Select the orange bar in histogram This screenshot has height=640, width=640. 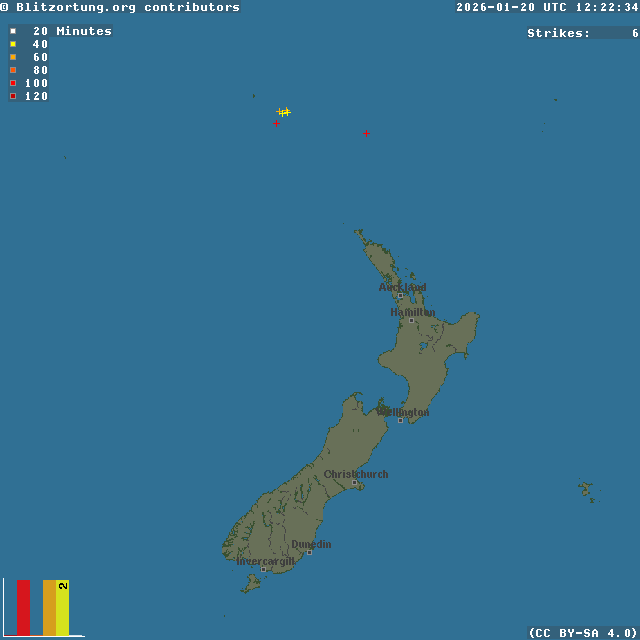(49, 607)
